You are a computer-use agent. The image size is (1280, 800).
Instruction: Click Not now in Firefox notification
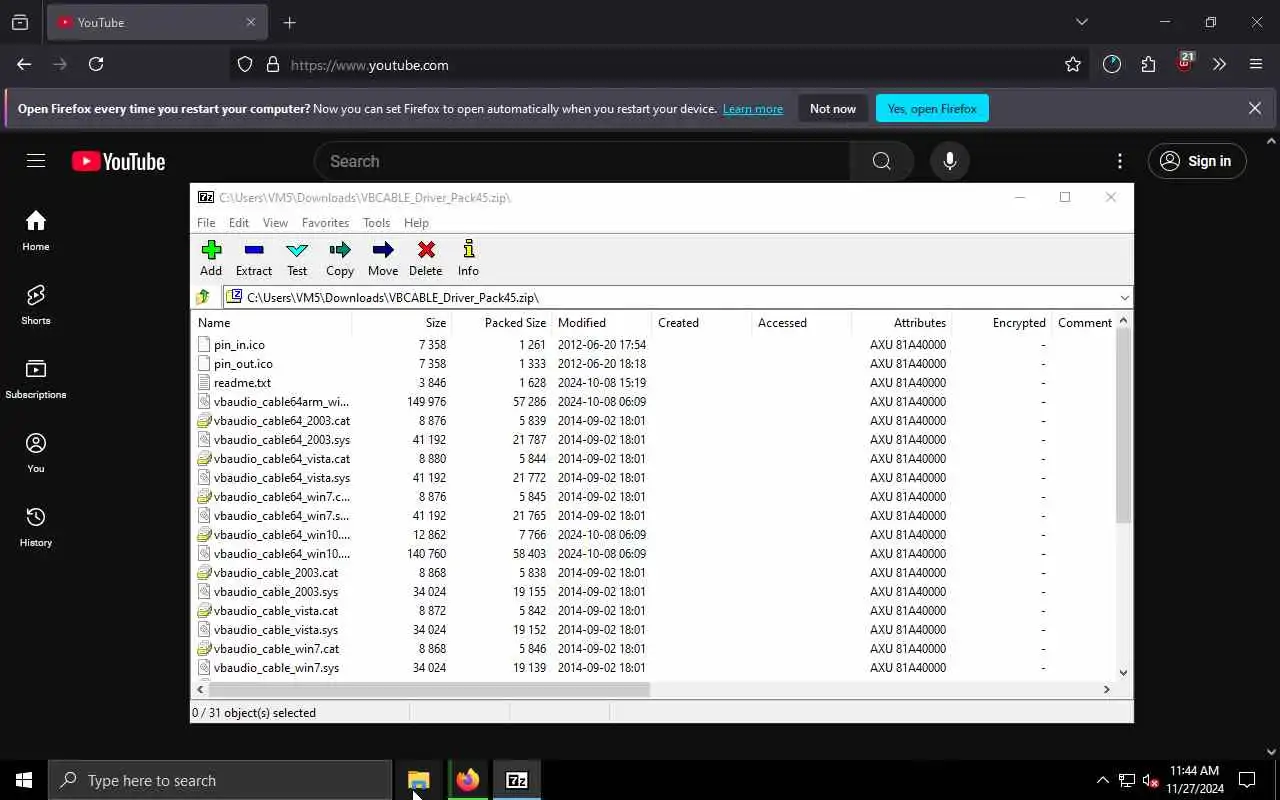point(833,108)
